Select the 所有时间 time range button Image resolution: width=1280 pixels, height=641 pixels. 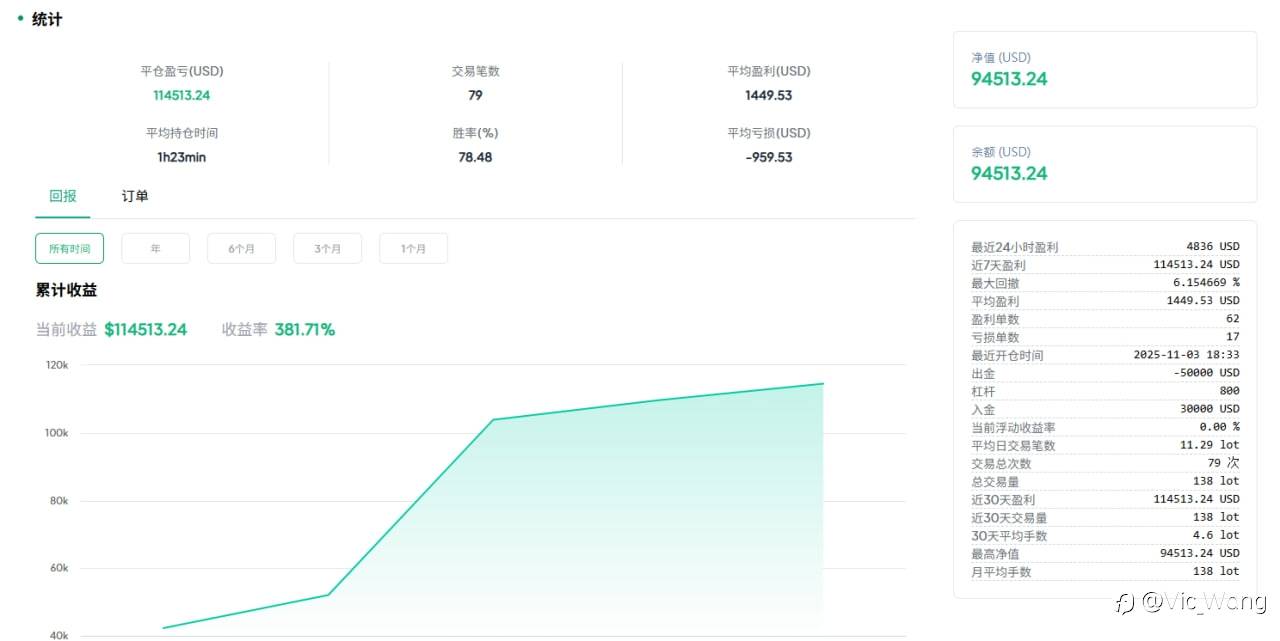pyautogui.click(x=70, y=248)
